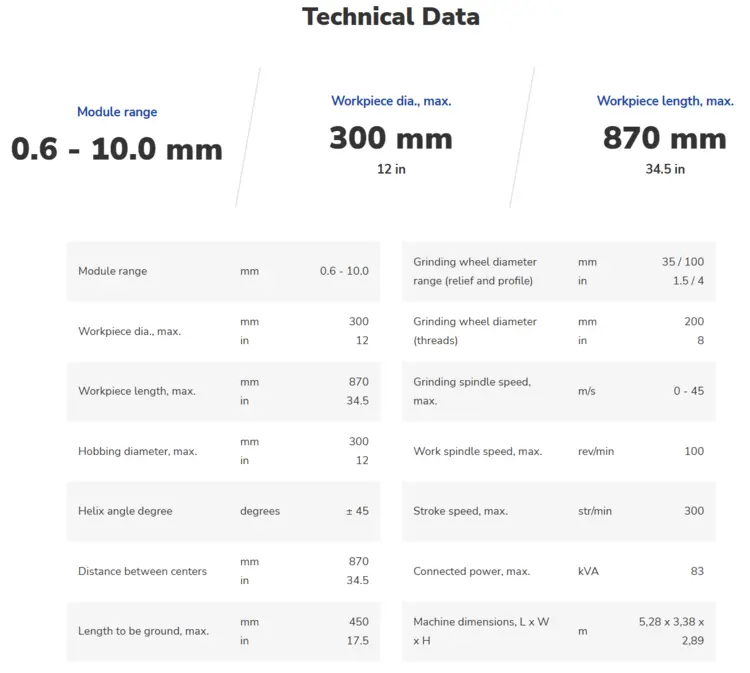
Task: Select Grinding wheel diameter range (relief and profile)
Action: coord(475,271)
